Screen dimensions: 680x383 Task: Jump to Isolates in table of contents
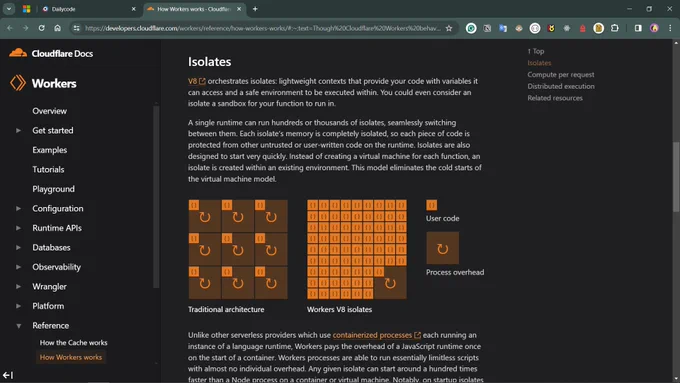click(x=539, y=63)
